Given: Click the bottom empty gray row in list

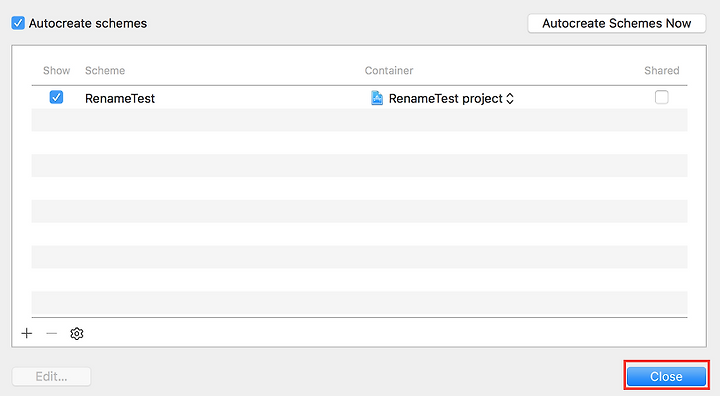Looking at the screenshot, I should coord(360,303).
